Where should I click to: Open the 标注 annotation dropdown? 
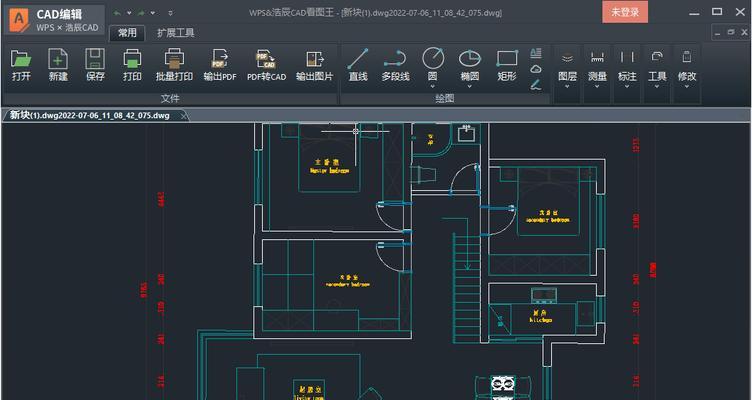pyautogui.click(x=627, y=70)
